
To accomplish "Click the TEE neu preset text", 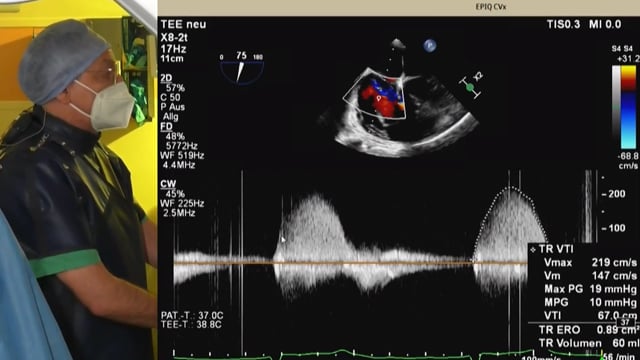I will coord(183,24).
